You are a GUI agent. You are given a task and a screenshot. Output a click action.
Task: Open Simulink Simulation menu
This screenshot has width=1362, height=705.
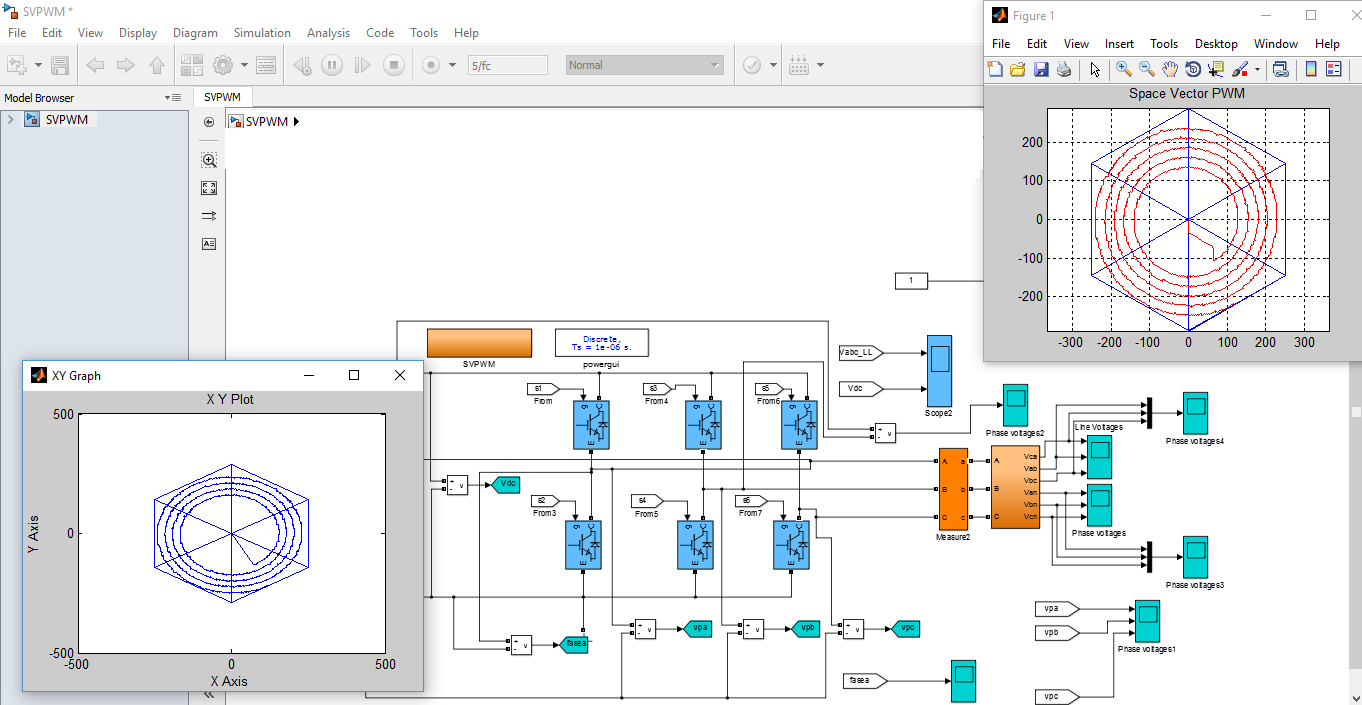click(x=262, y=33)
